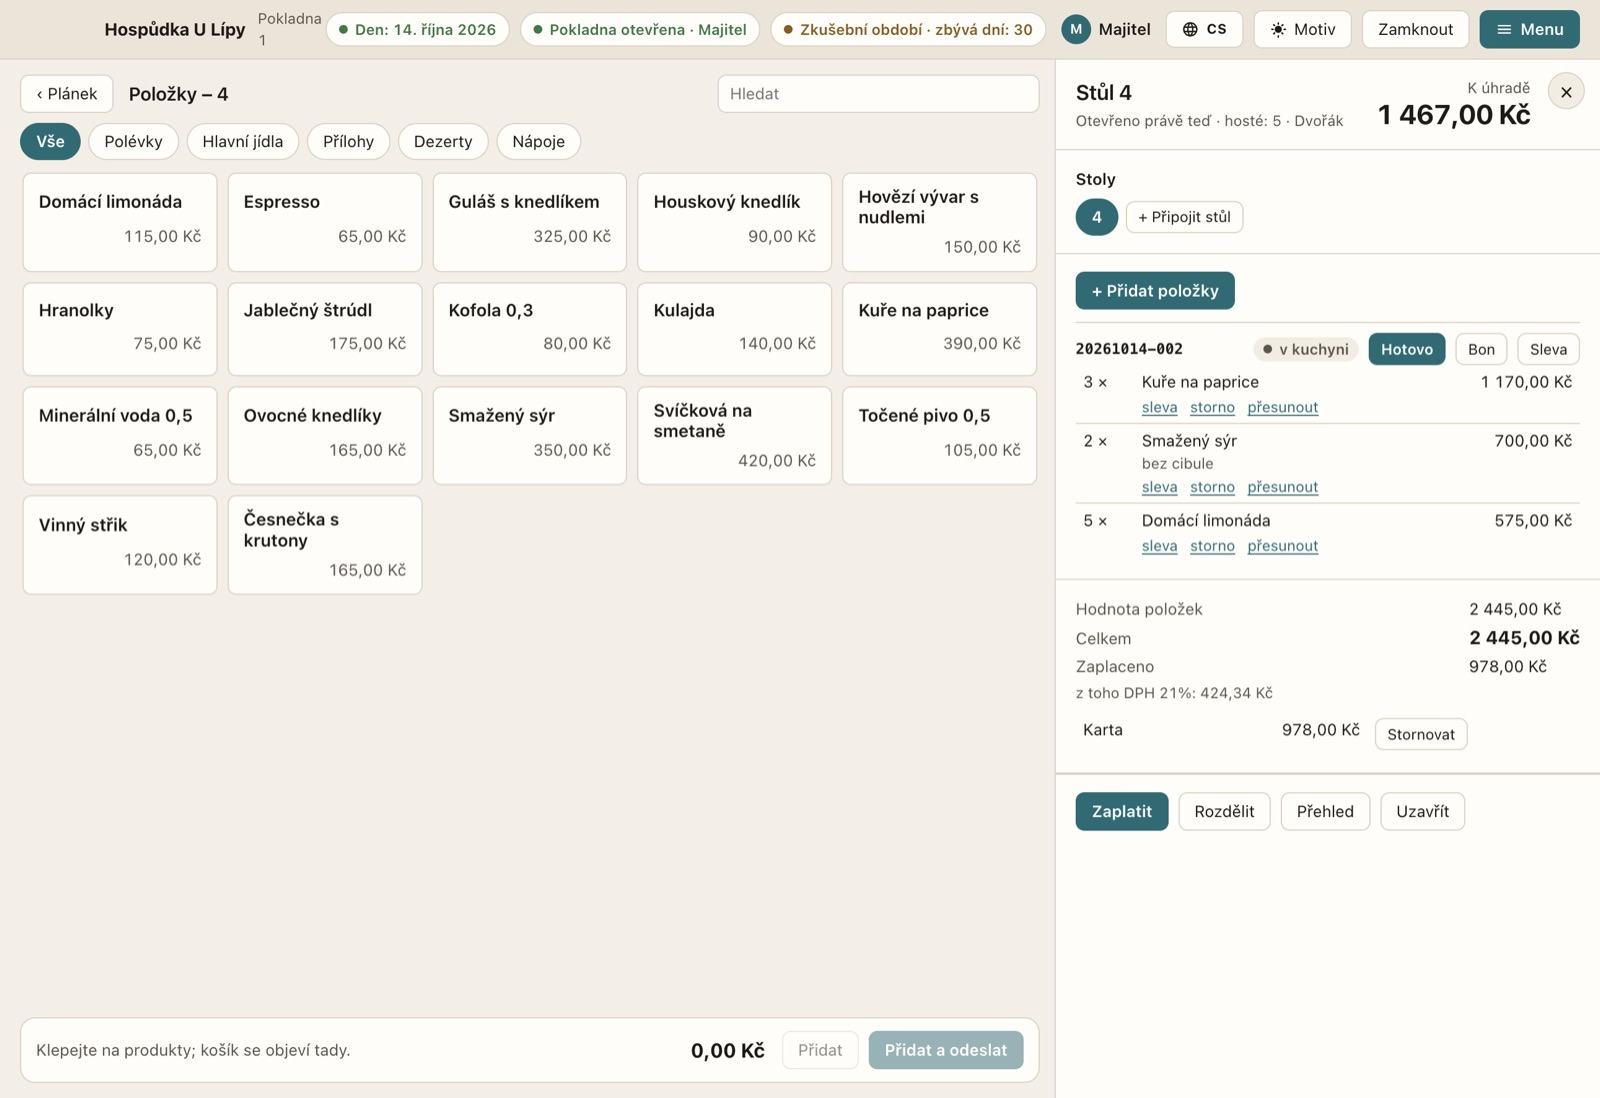Click the Majitel user avatar
Screen dimensions: 1600x1098
pos(1075,29)
